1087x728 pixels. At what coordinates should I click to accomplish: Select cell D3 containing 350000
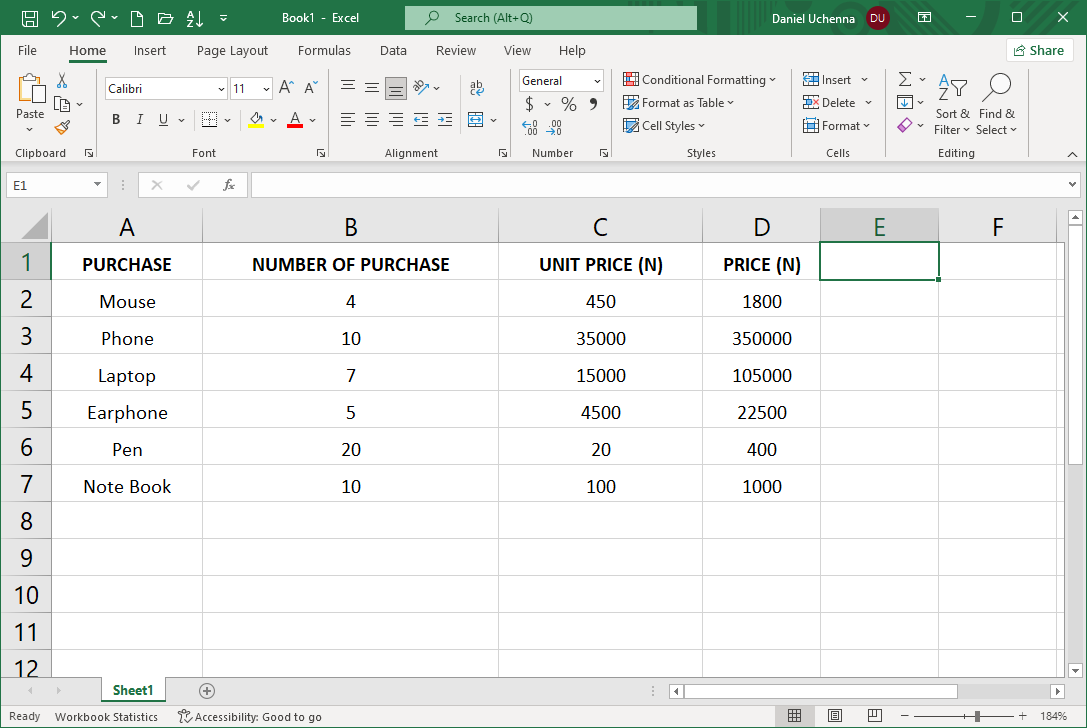(x=761, y=338)
